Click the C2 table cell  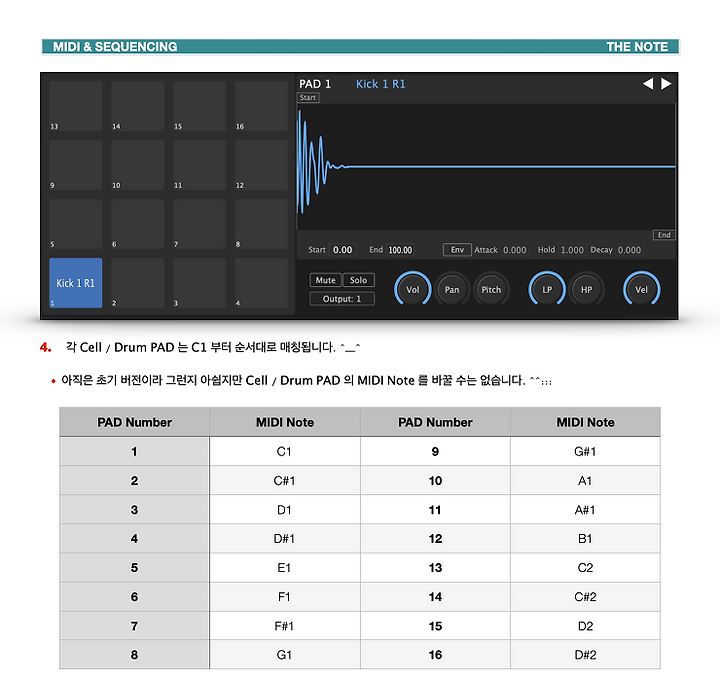585,568
